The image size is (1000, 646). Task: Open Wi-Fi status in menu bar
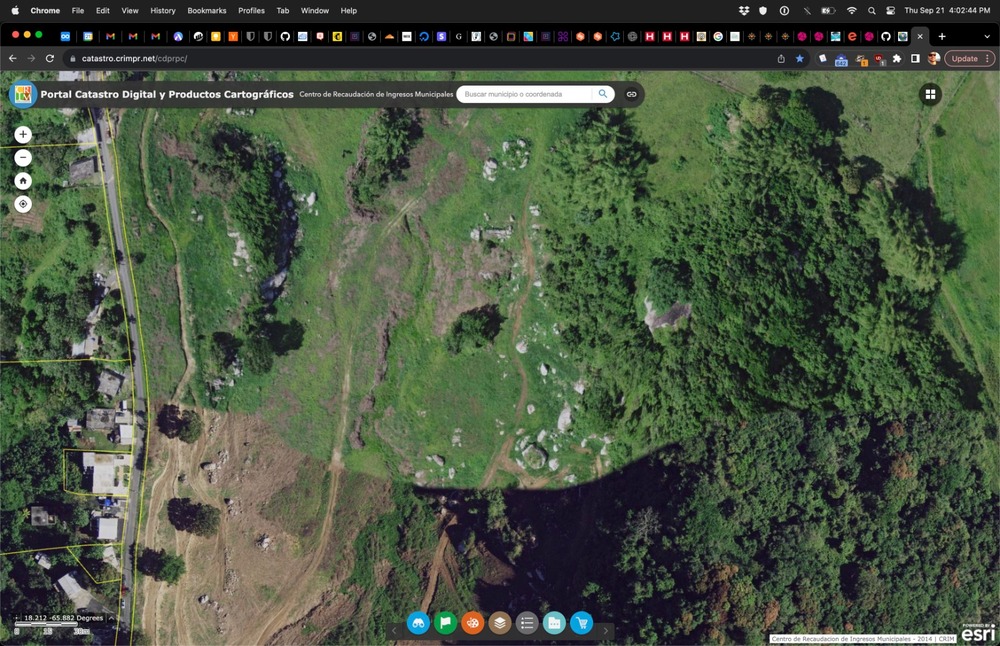click(x=851, y=11)
